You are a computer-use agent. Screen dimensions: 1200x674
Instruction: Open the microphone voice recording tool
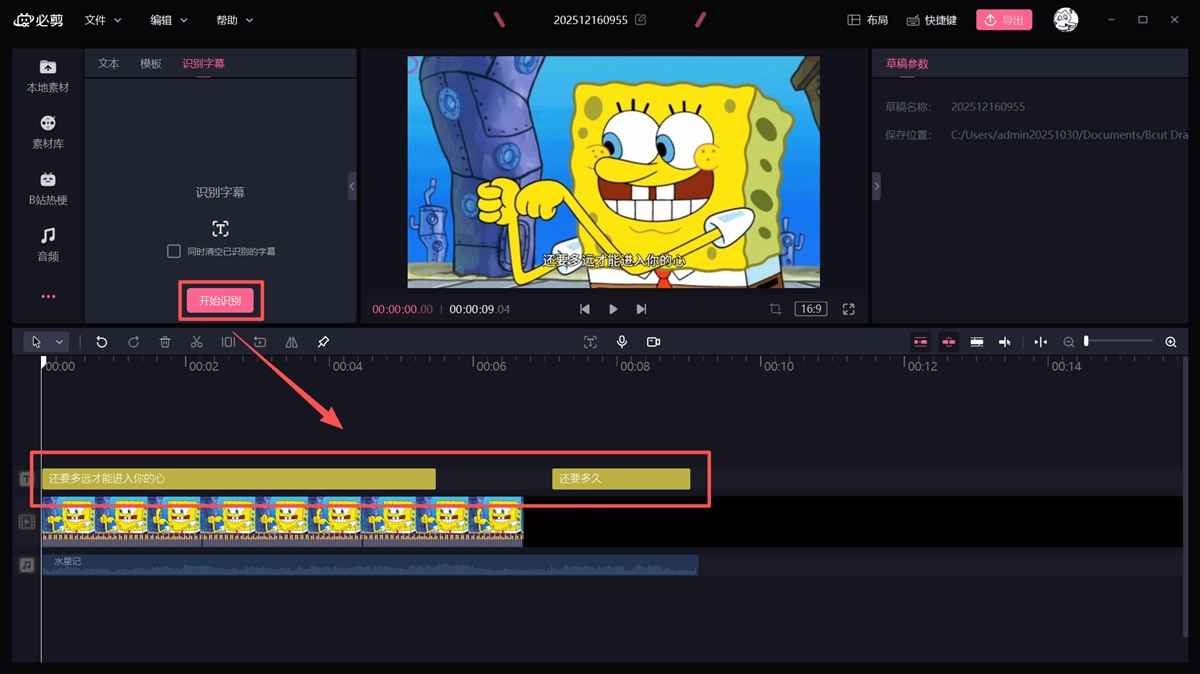[x=622, y=342]
